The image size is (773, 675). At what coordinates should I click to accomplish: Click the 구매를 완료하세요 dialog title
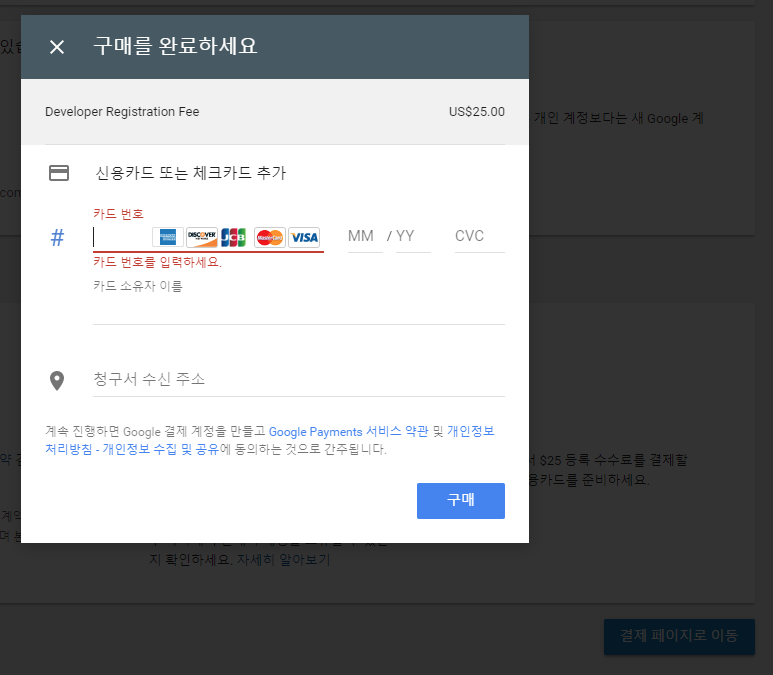(176, 46)
